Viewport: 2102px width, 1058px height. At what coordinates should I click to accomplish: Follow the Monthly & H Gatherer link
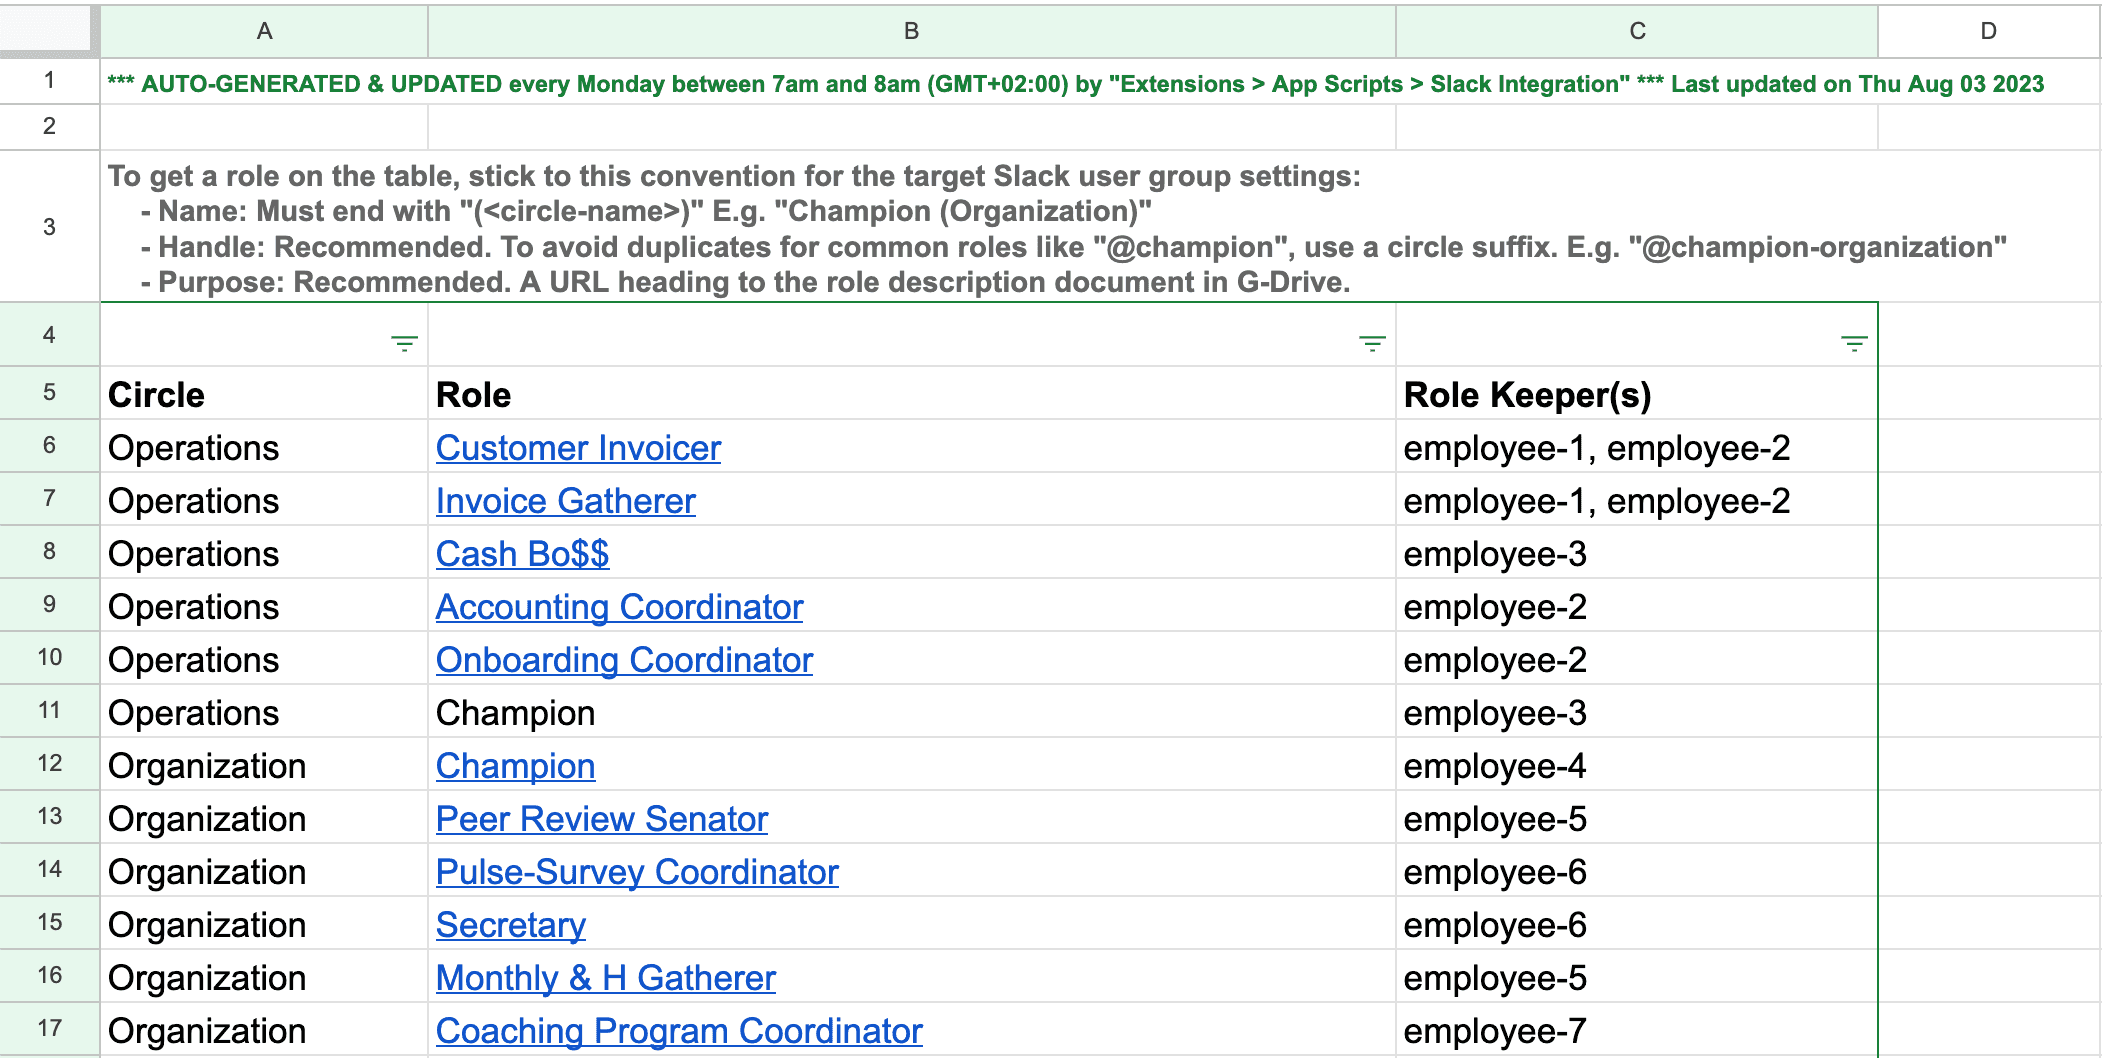coord(605,978)
